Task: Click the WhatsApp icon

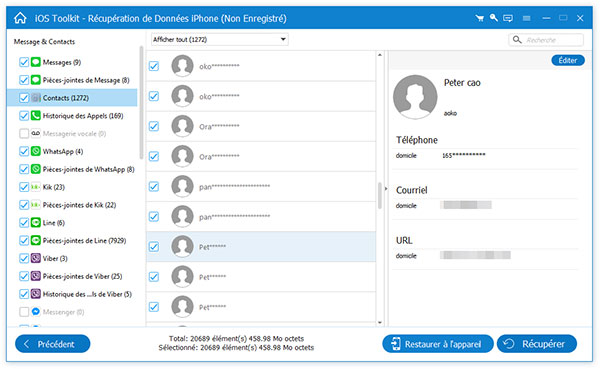Action: pyautogui.click(x=36, y=151)
